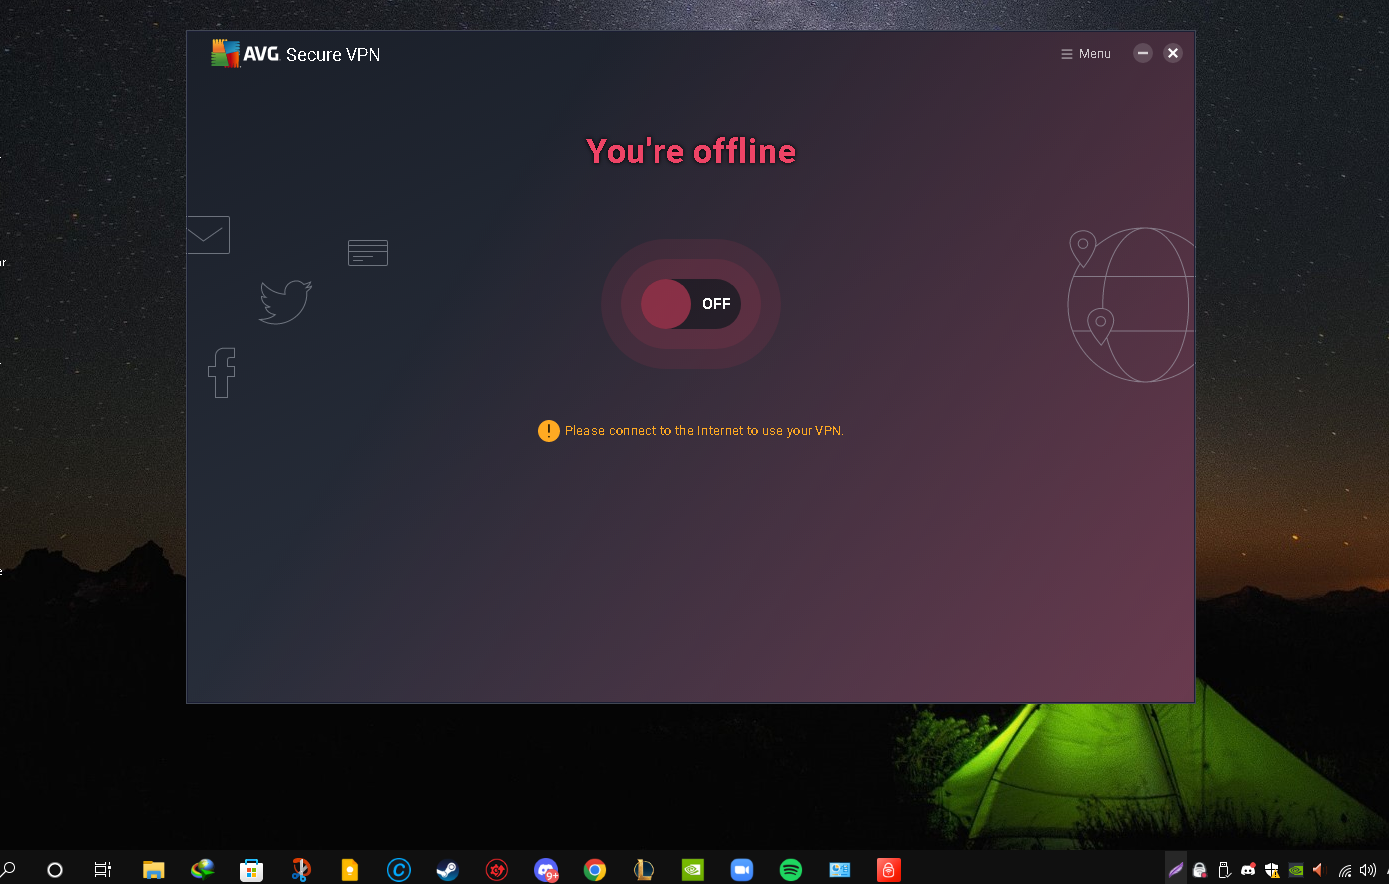Viewport: 1389px width, 884px height.
Task: Open NVIDIA GeForce Experience on the taskbar
Action: pos(693,870)
